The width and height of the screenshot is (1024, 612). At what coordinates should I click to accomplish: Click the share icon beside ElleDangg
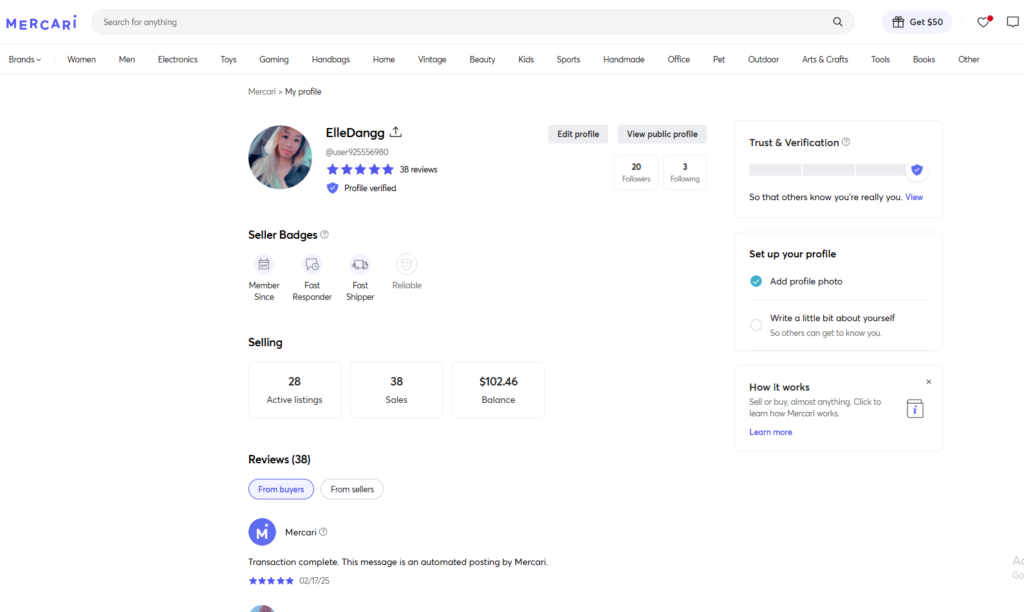396,132
